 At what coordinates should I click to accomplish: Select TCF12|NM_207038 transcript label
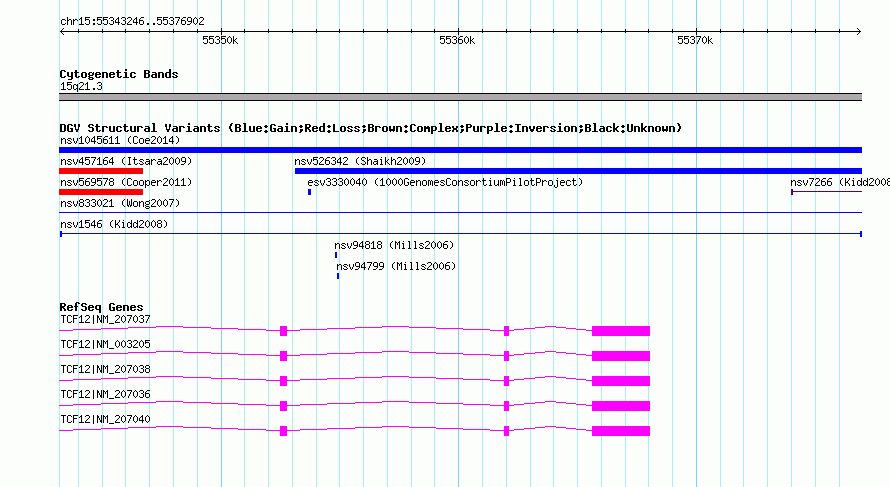tap(105, 370)
